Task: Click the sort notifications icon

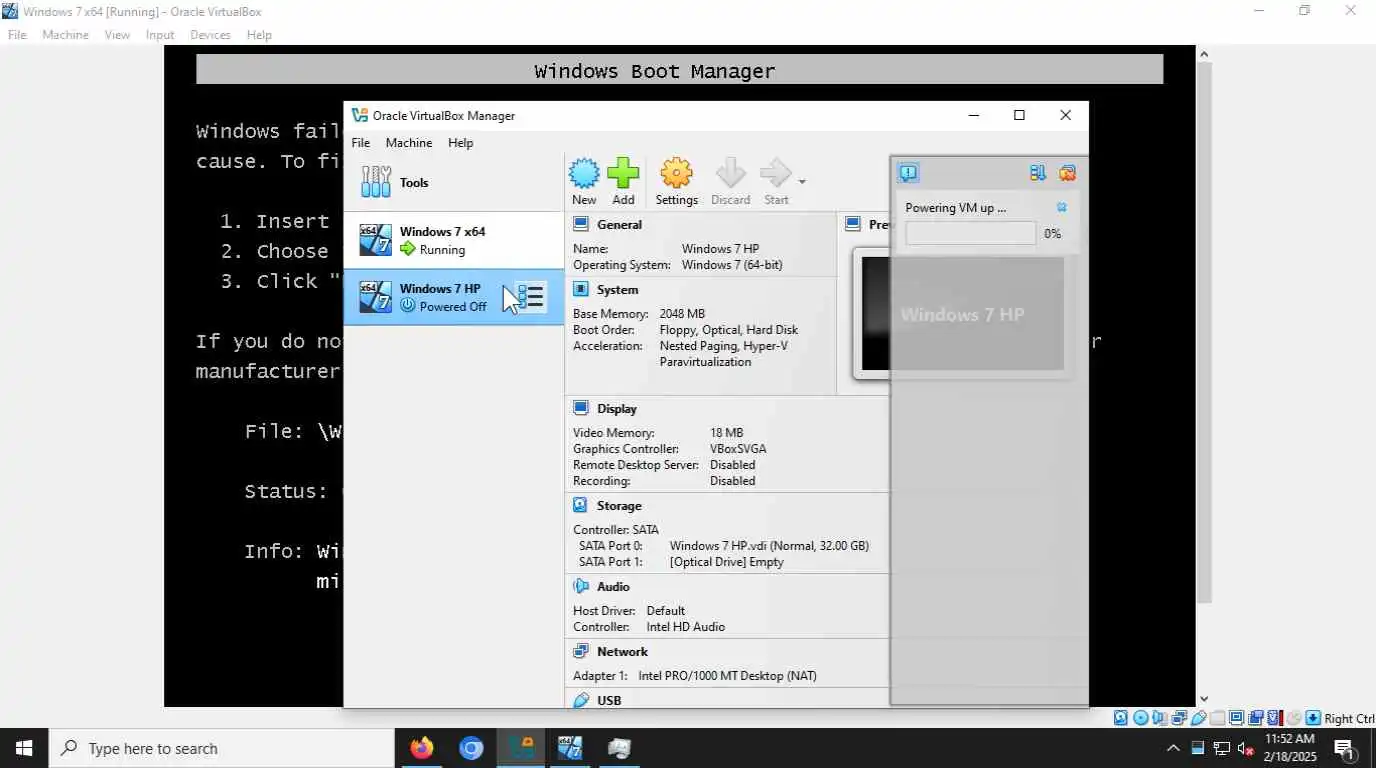Action: (x=1037, y=173)
